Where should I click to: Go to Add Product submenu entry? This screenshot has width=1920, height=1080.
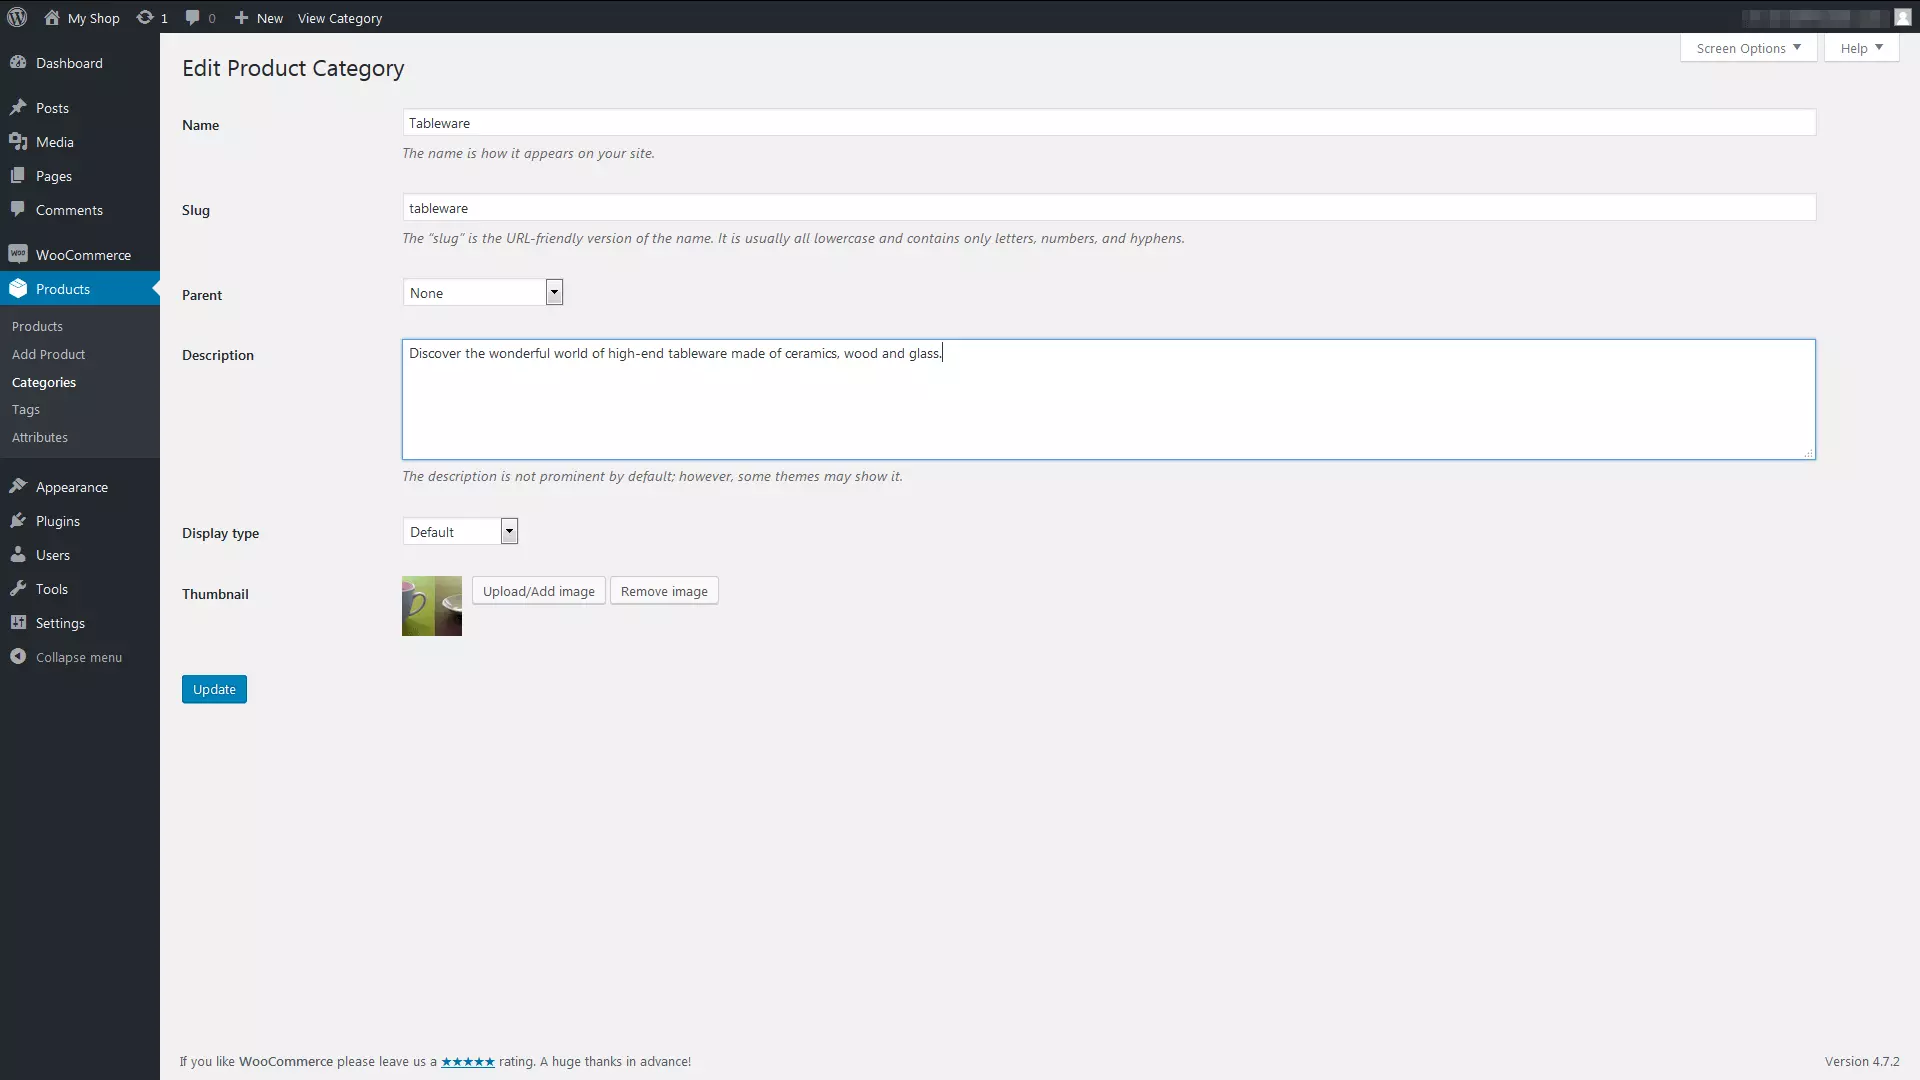point(48,354)
